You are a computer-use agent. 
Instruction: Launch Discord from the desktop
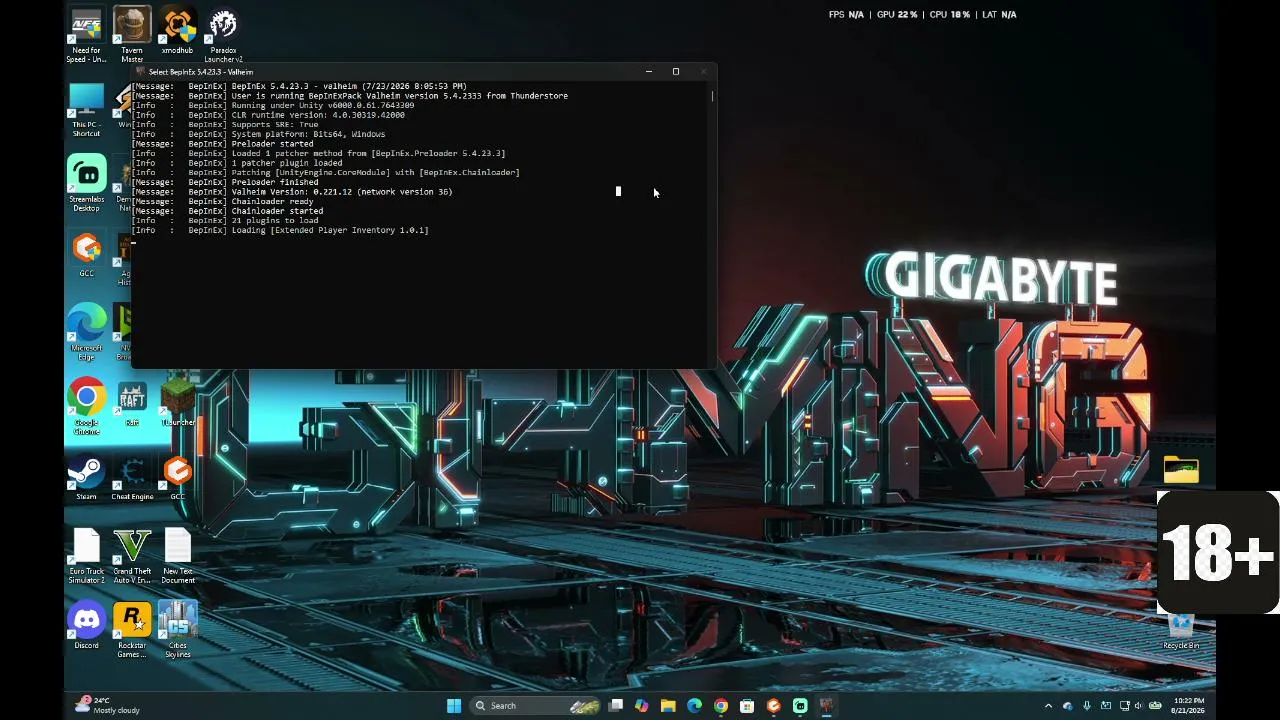(x=86, y=626)
